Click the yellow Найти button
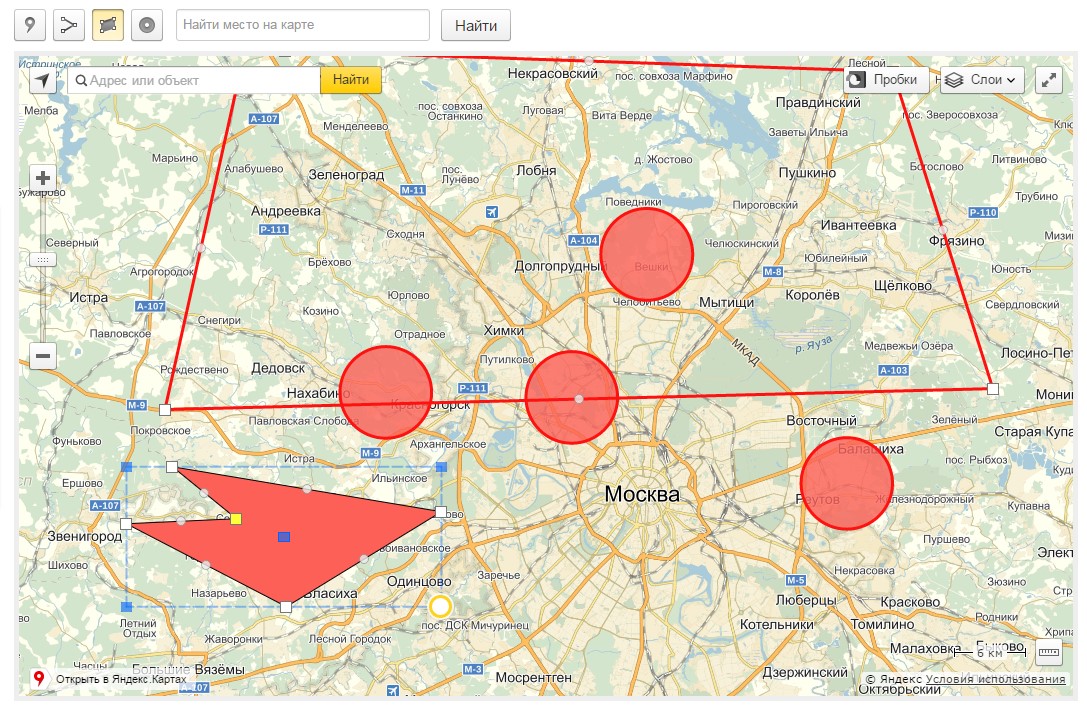 351,80
